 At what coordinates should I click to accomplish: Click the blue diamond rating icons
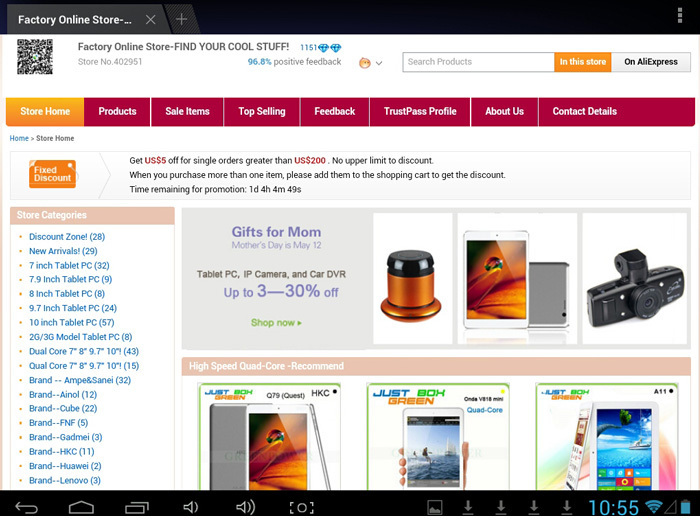click(329, 48)
